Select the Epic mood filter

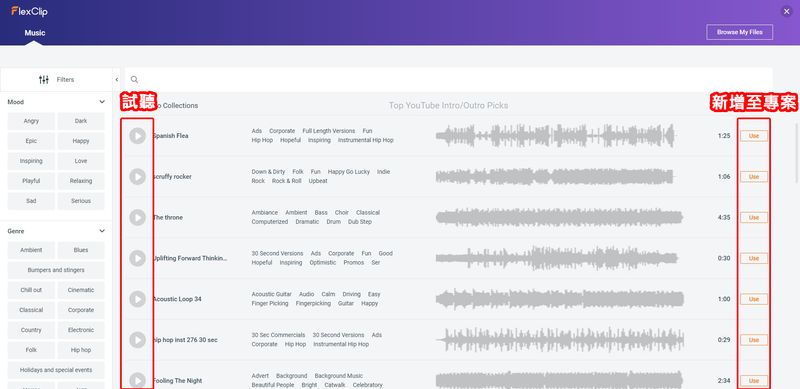click(31, 141)
